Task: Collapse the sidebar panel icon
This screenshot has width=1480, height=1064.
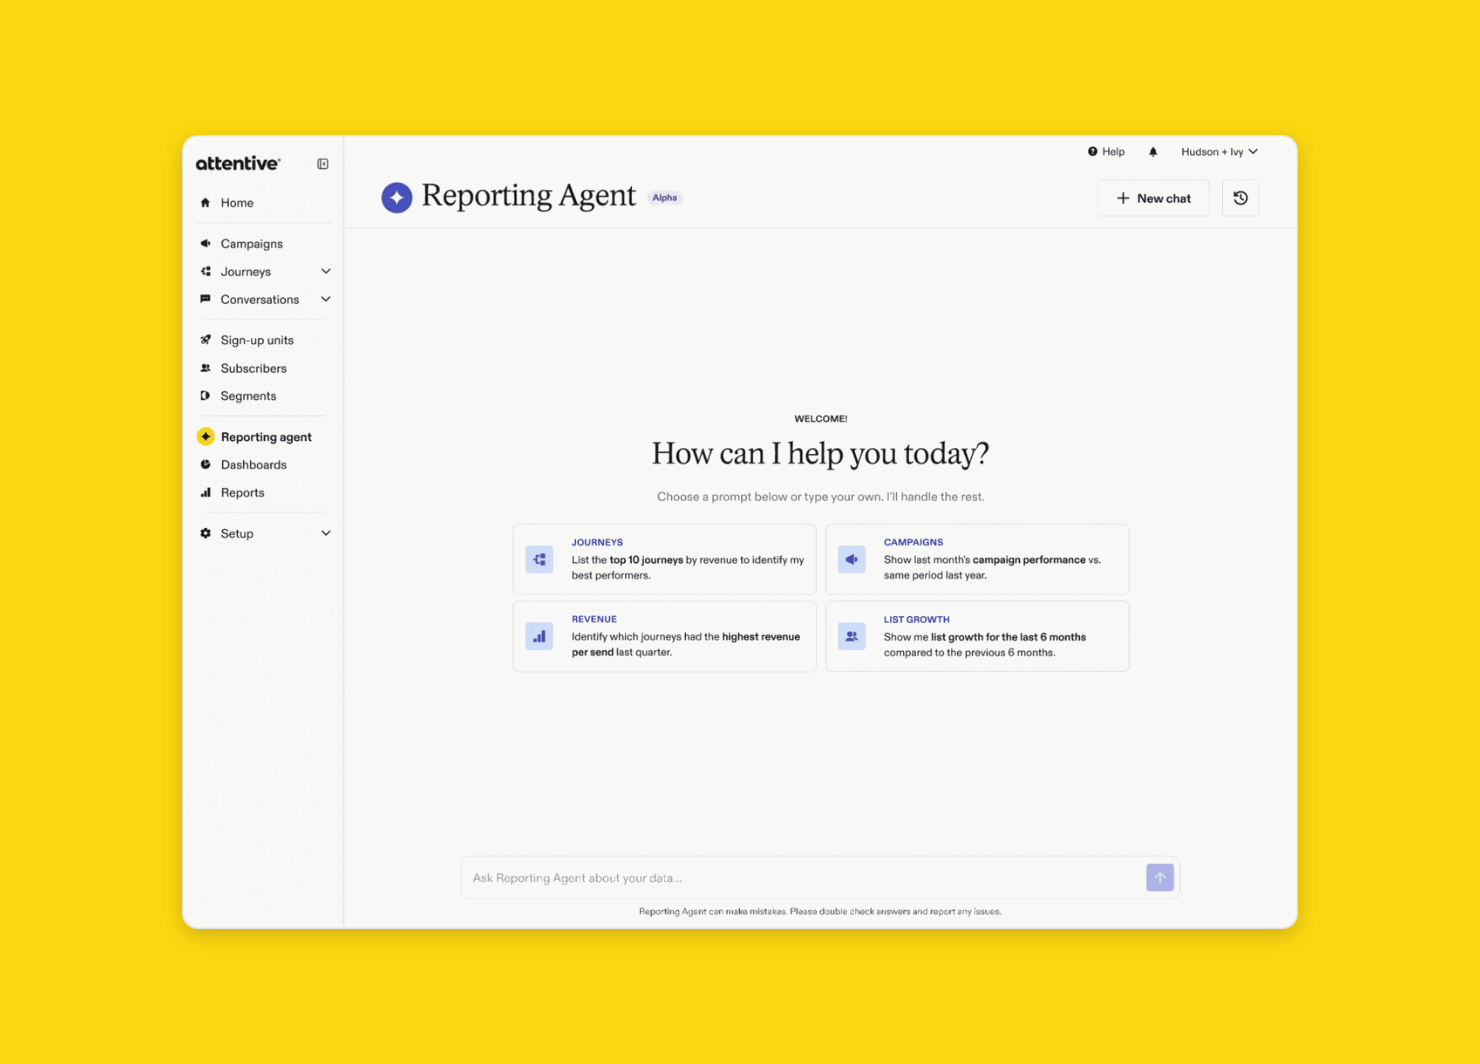Action: point(323,164)
